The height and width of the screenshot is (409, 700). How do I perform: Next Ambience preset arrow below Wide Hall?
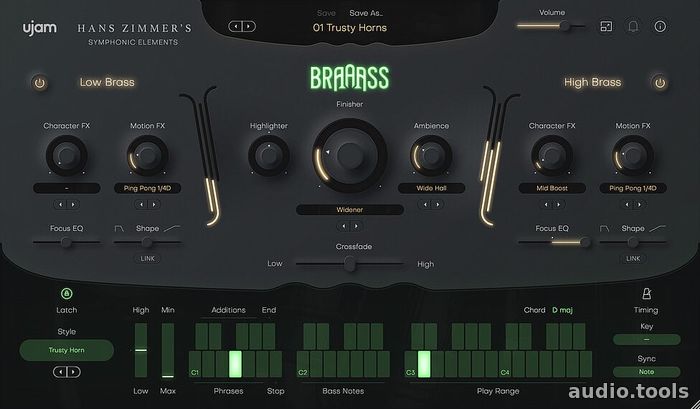pos(438,204)
